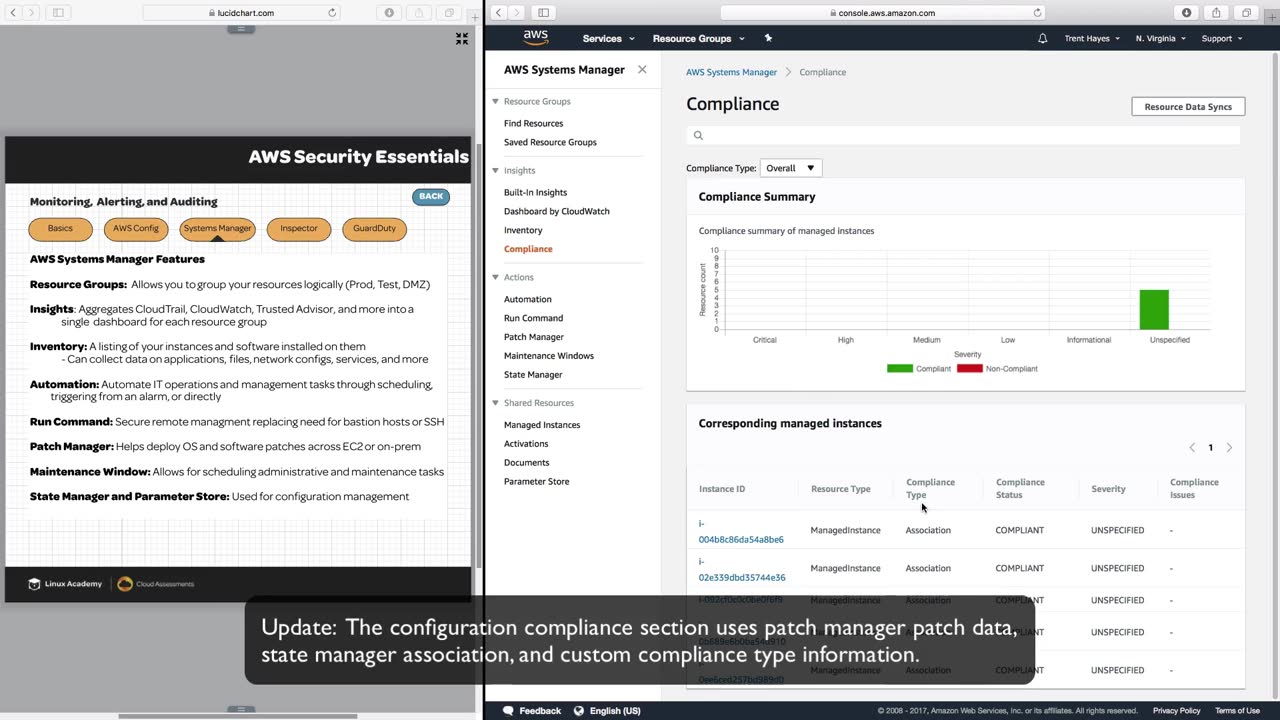Open the Trent Hayes account menu
This screenshot has width=1280, height=720.
[x=1091, y=38]
